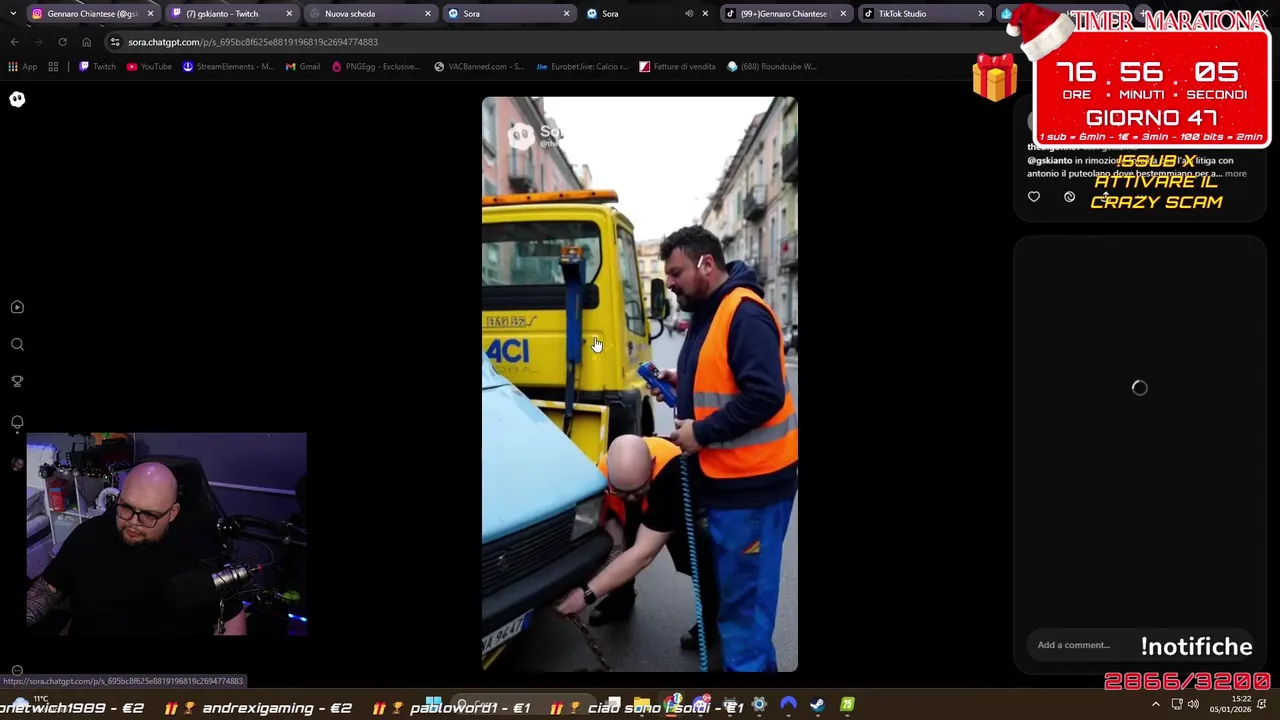Open the Sora sidebar search icon
The image size is (1280, 720).
click(17, 344)
